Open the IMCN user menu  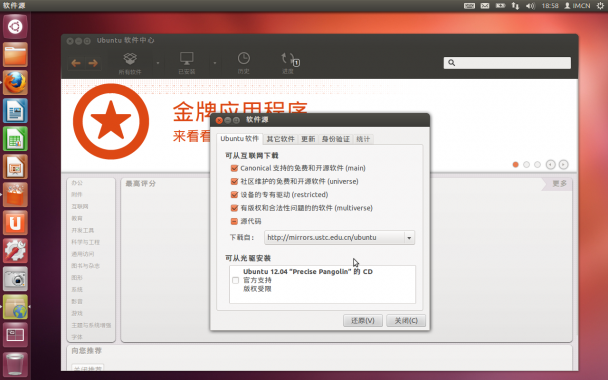(x=577, y=6)
